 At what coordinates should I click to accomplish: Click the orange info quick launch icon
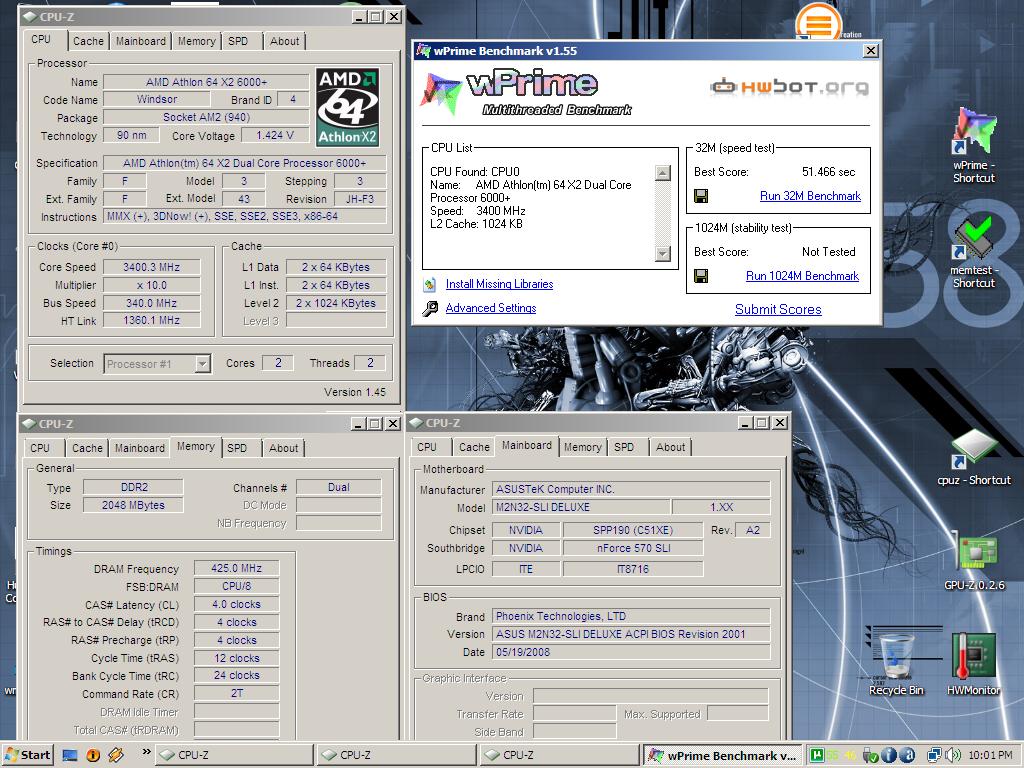coord(93,756)
